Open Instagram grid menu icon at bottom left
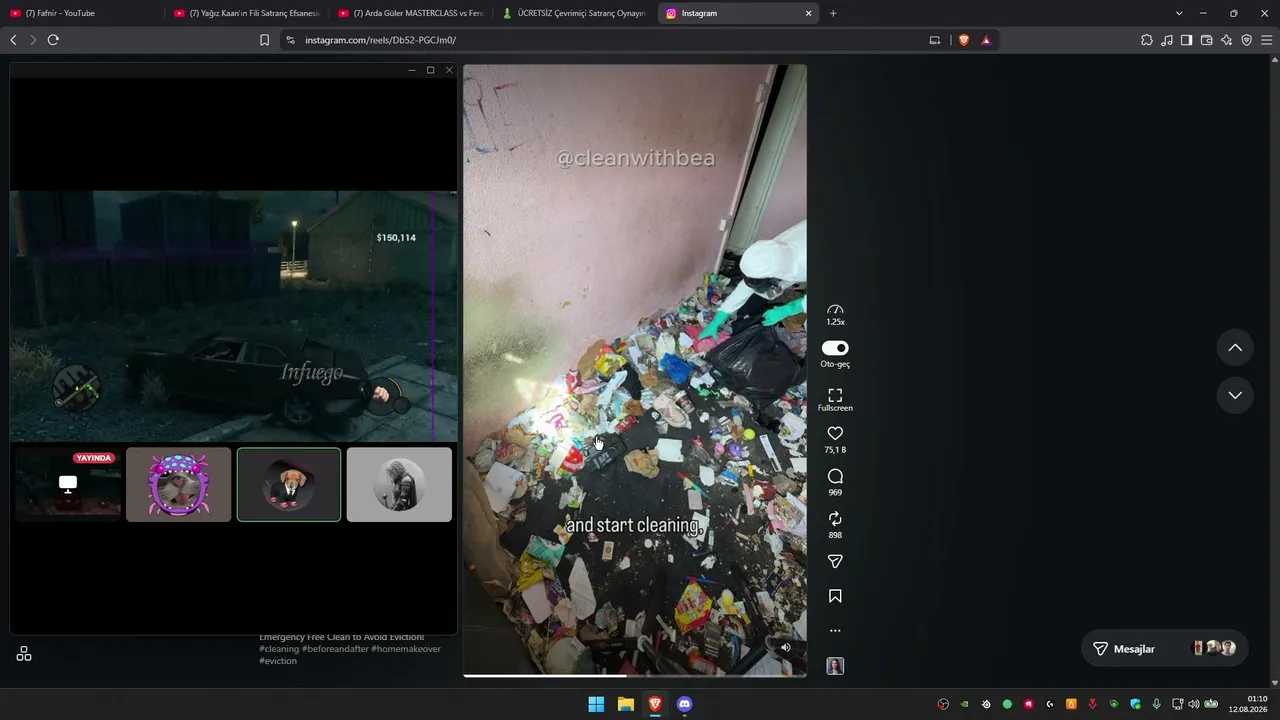 (24, 654)
